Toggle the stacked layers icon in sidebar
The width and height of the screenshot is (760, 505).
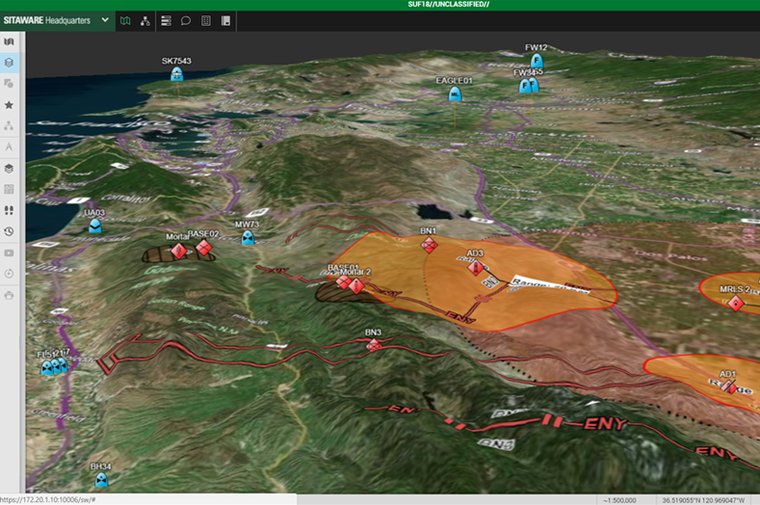[x=9, y=168]
